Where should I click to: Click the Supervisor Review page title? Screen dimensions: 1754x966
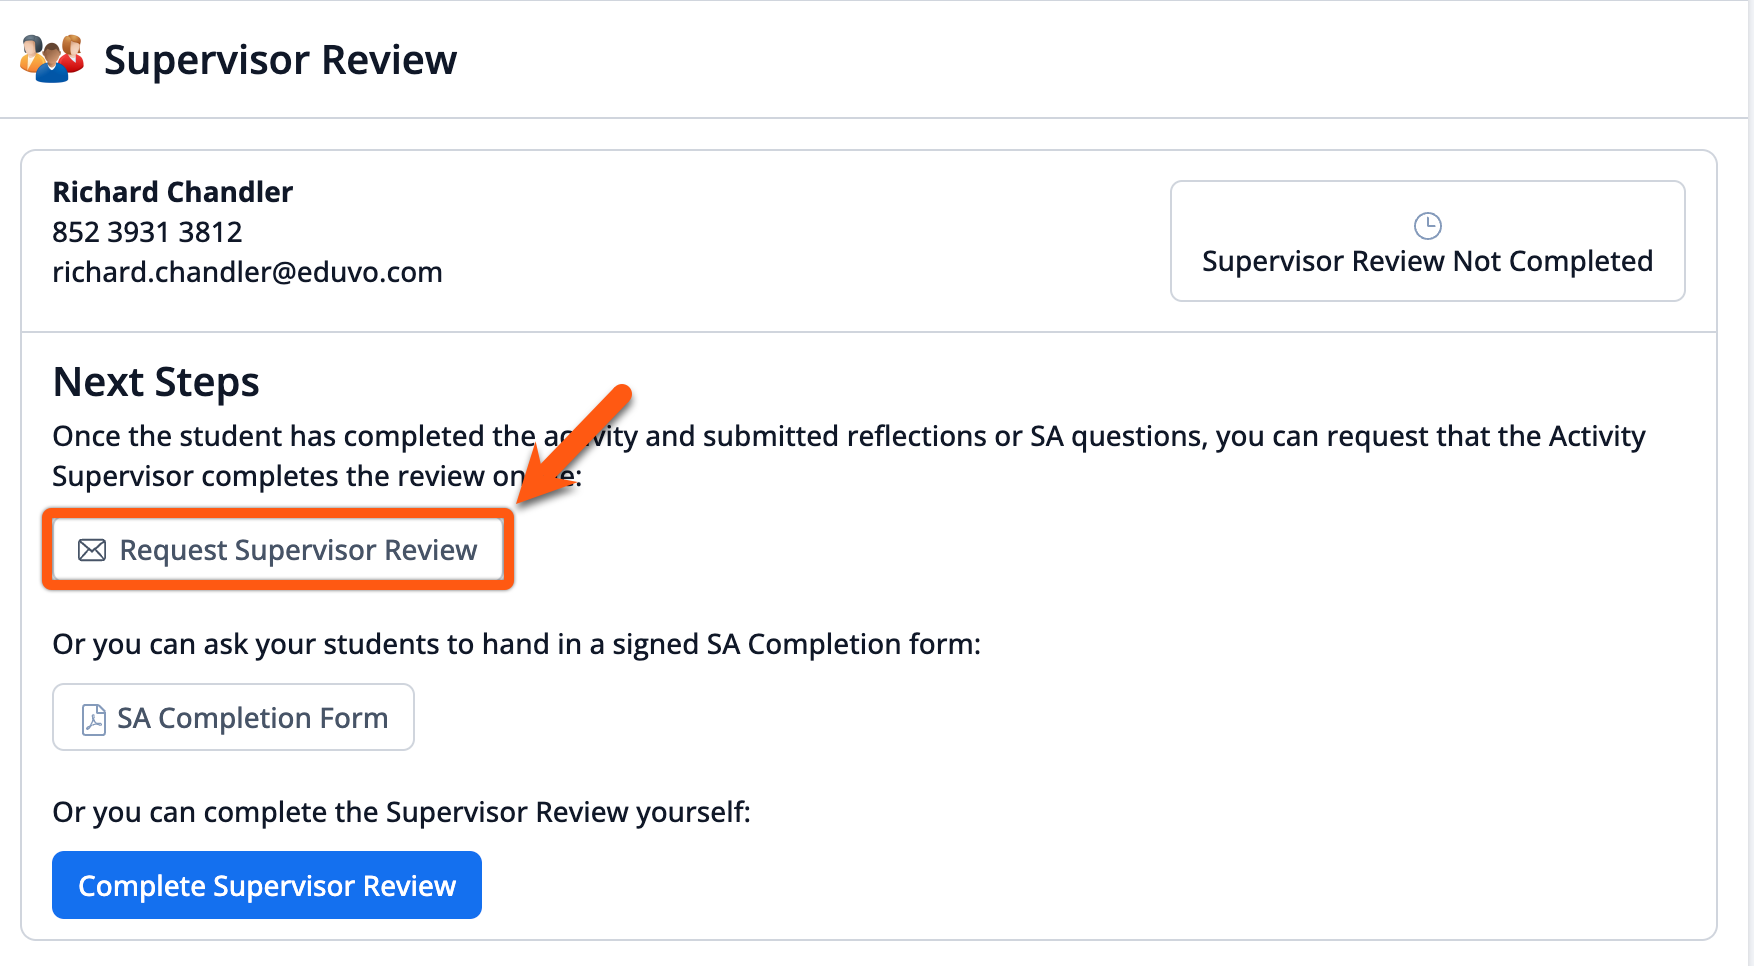coord(280,60)
